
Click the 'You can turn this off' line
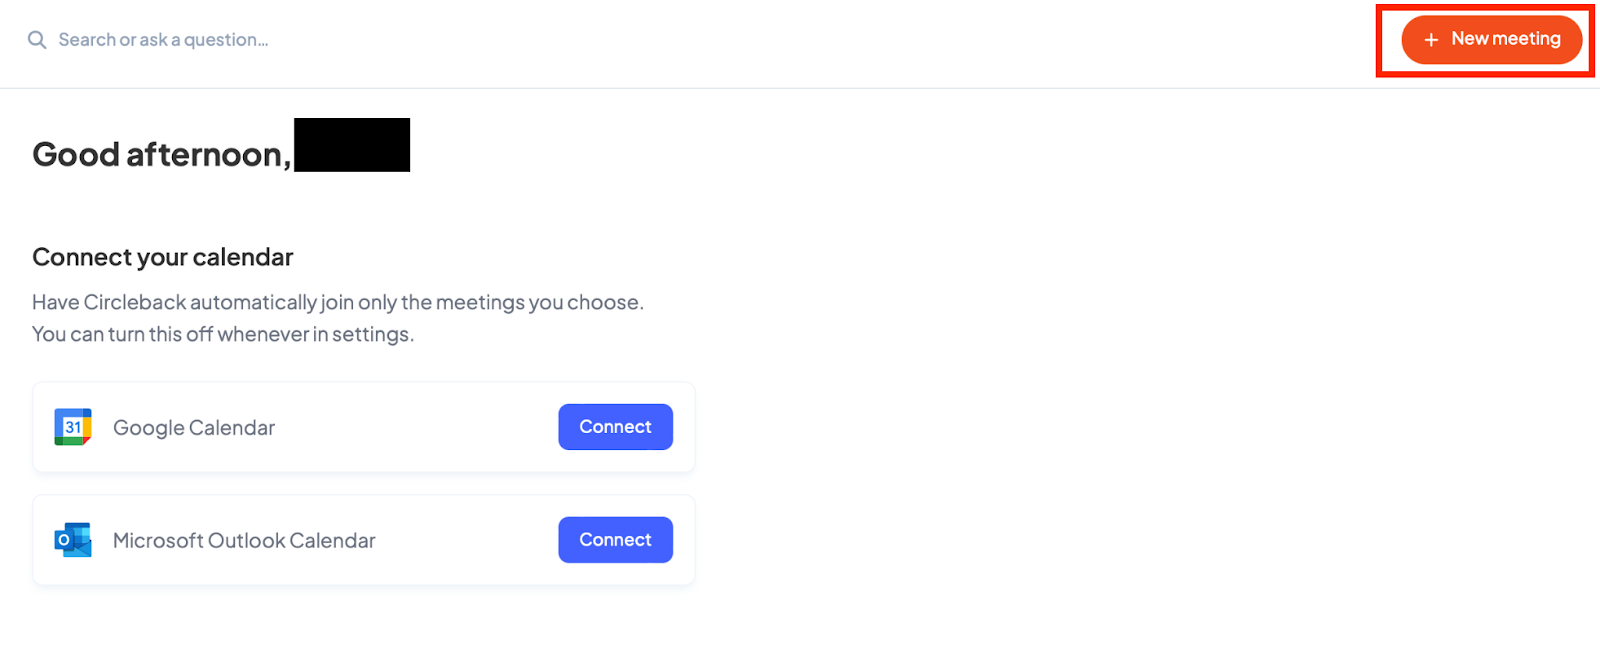pos(222,334)
